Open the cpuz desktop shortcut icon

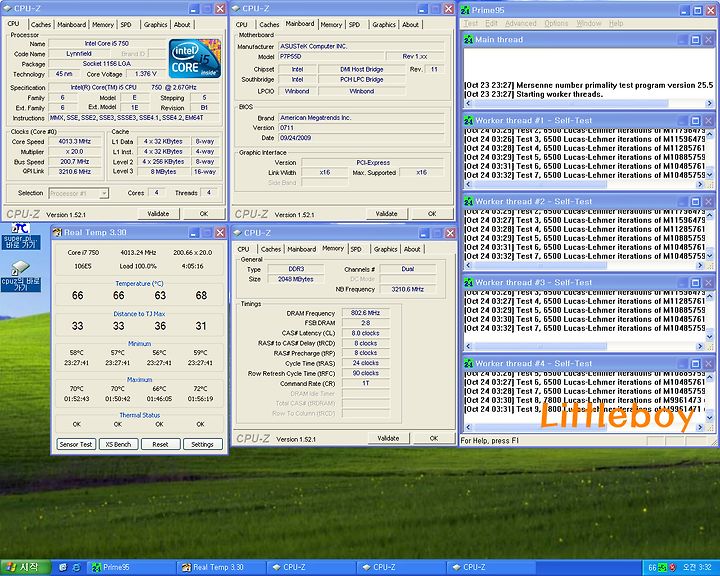click(21, 276)
